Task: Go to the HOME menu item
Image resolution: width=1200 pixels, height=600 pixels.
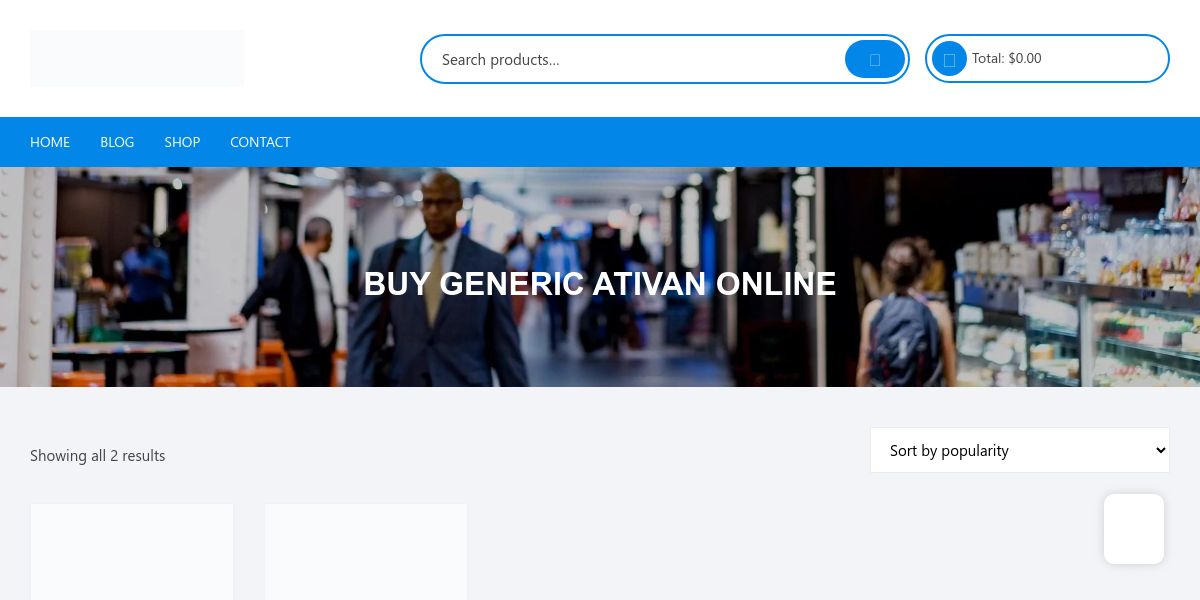Action: click(x=50, y=142)
